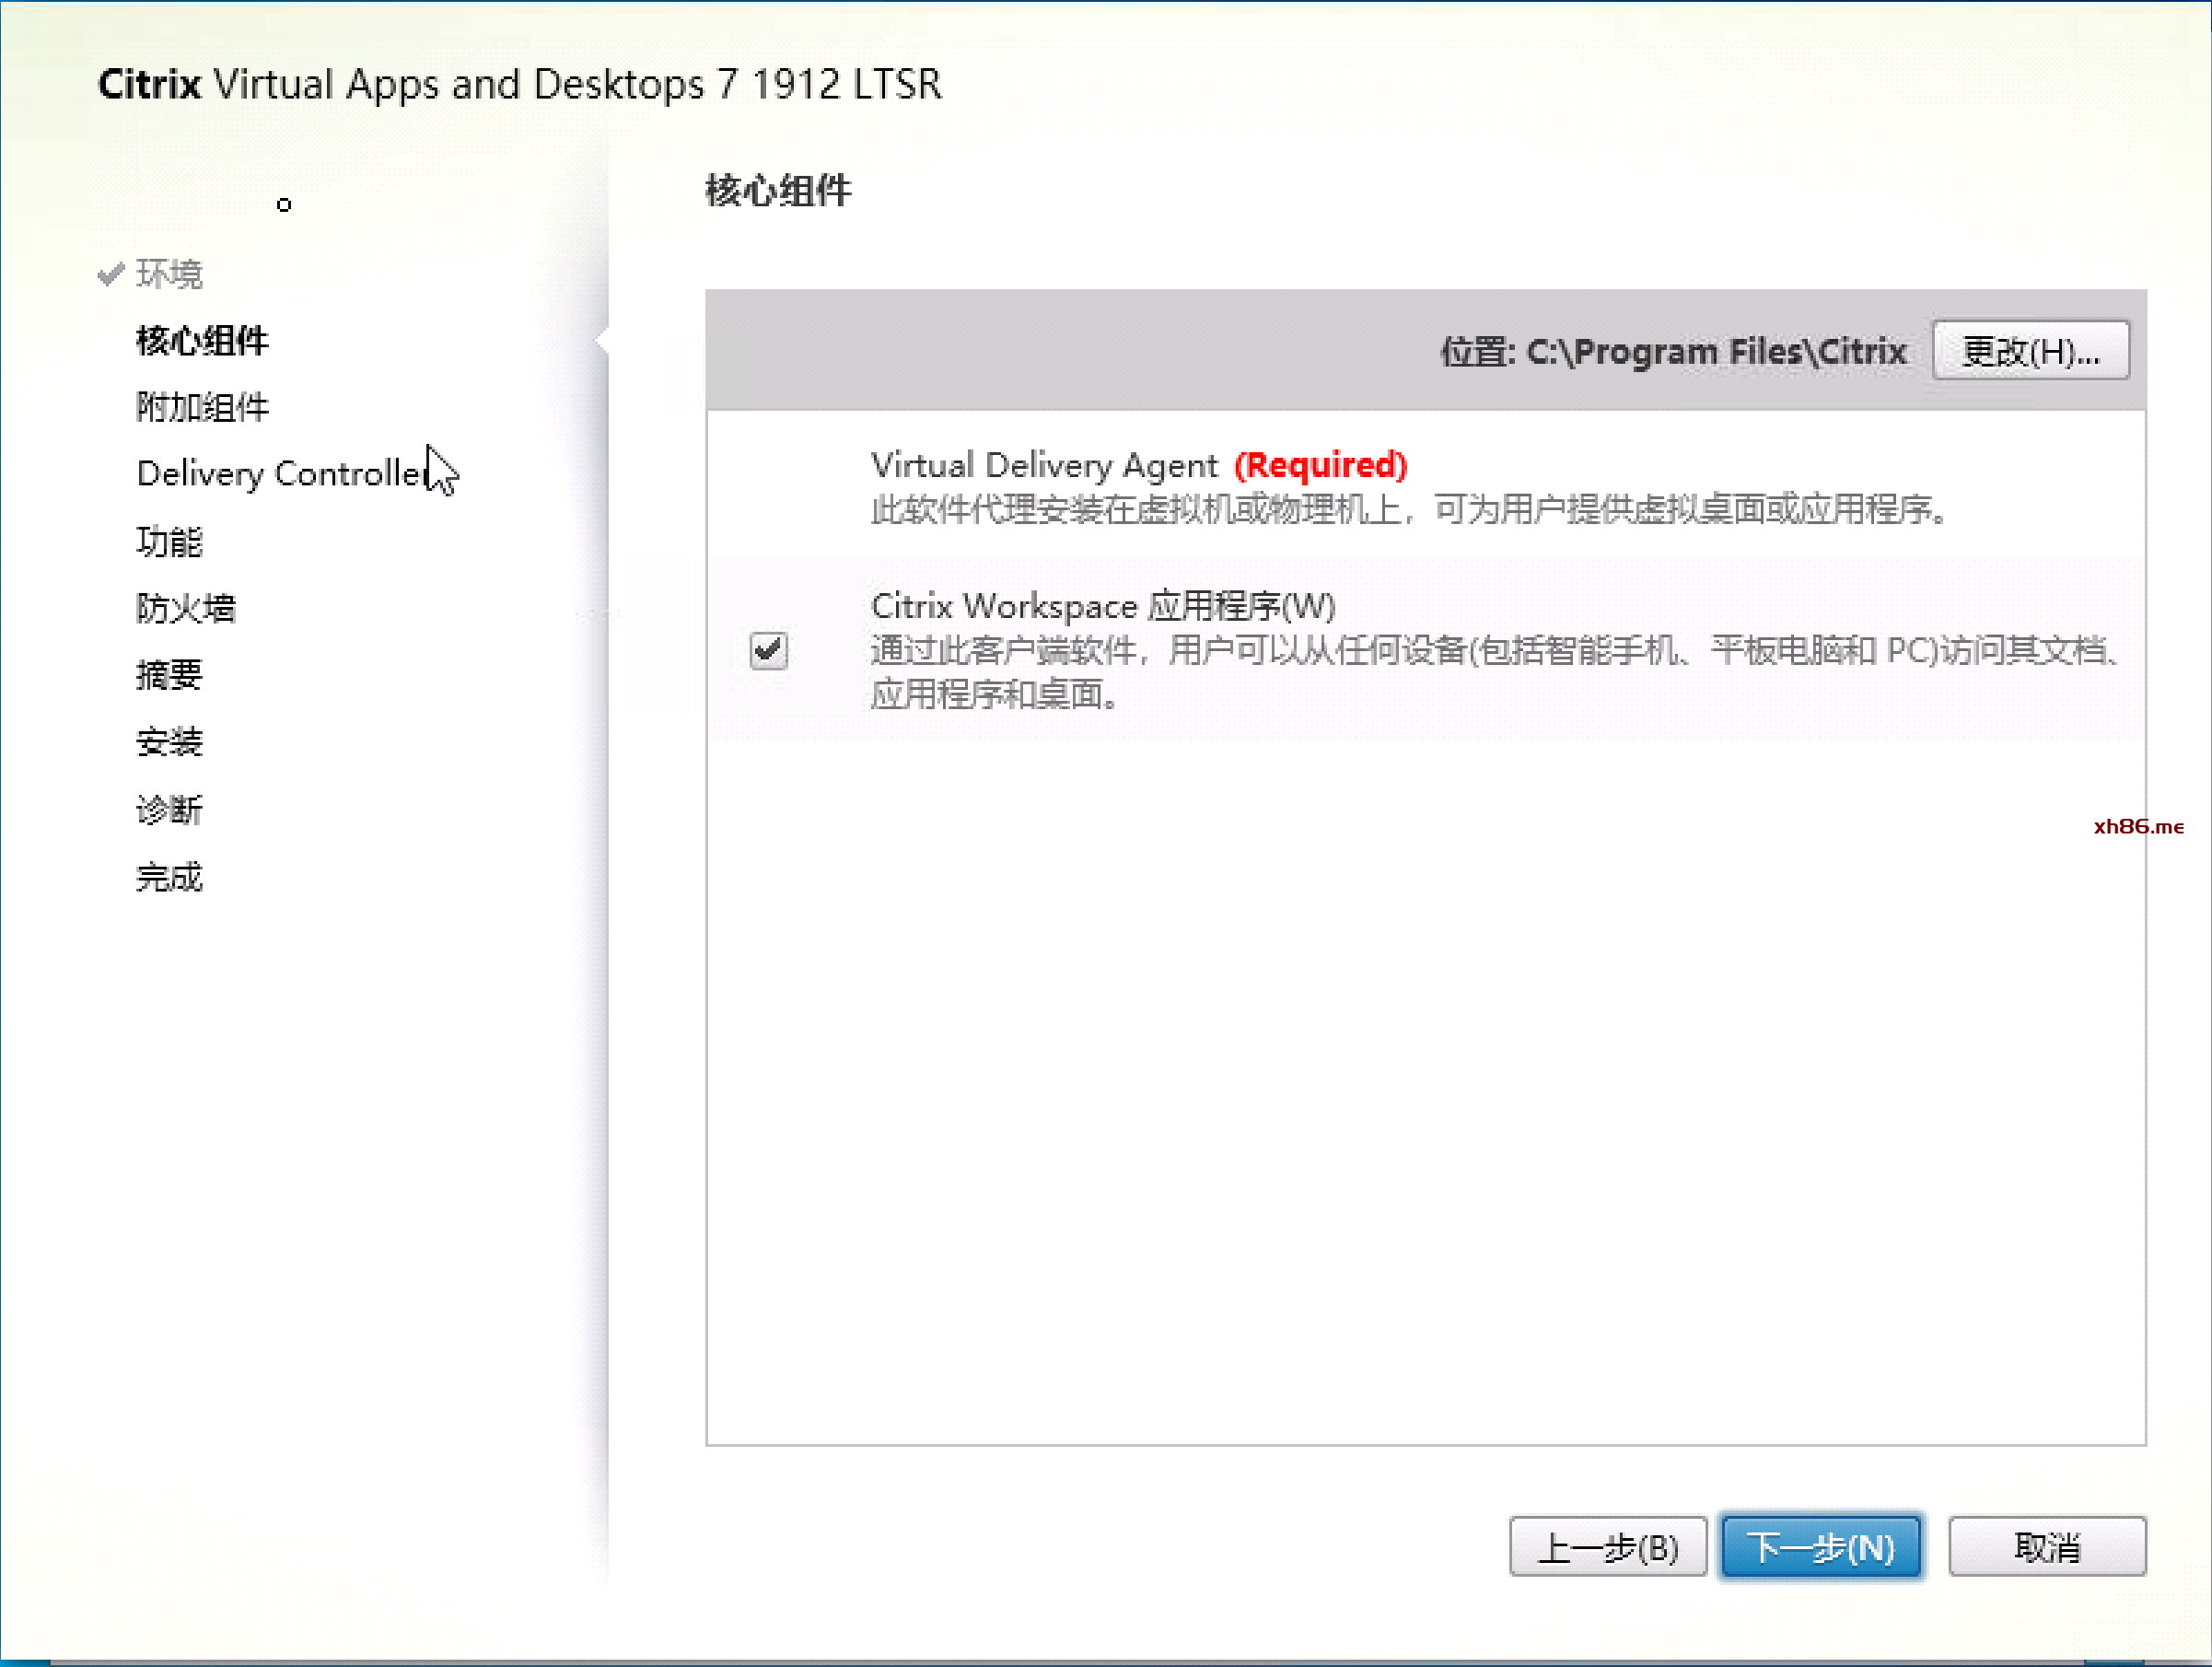The image size is (2212, 1667).
Task: Open the 安装 wizard step
Action: coord(169,742)
